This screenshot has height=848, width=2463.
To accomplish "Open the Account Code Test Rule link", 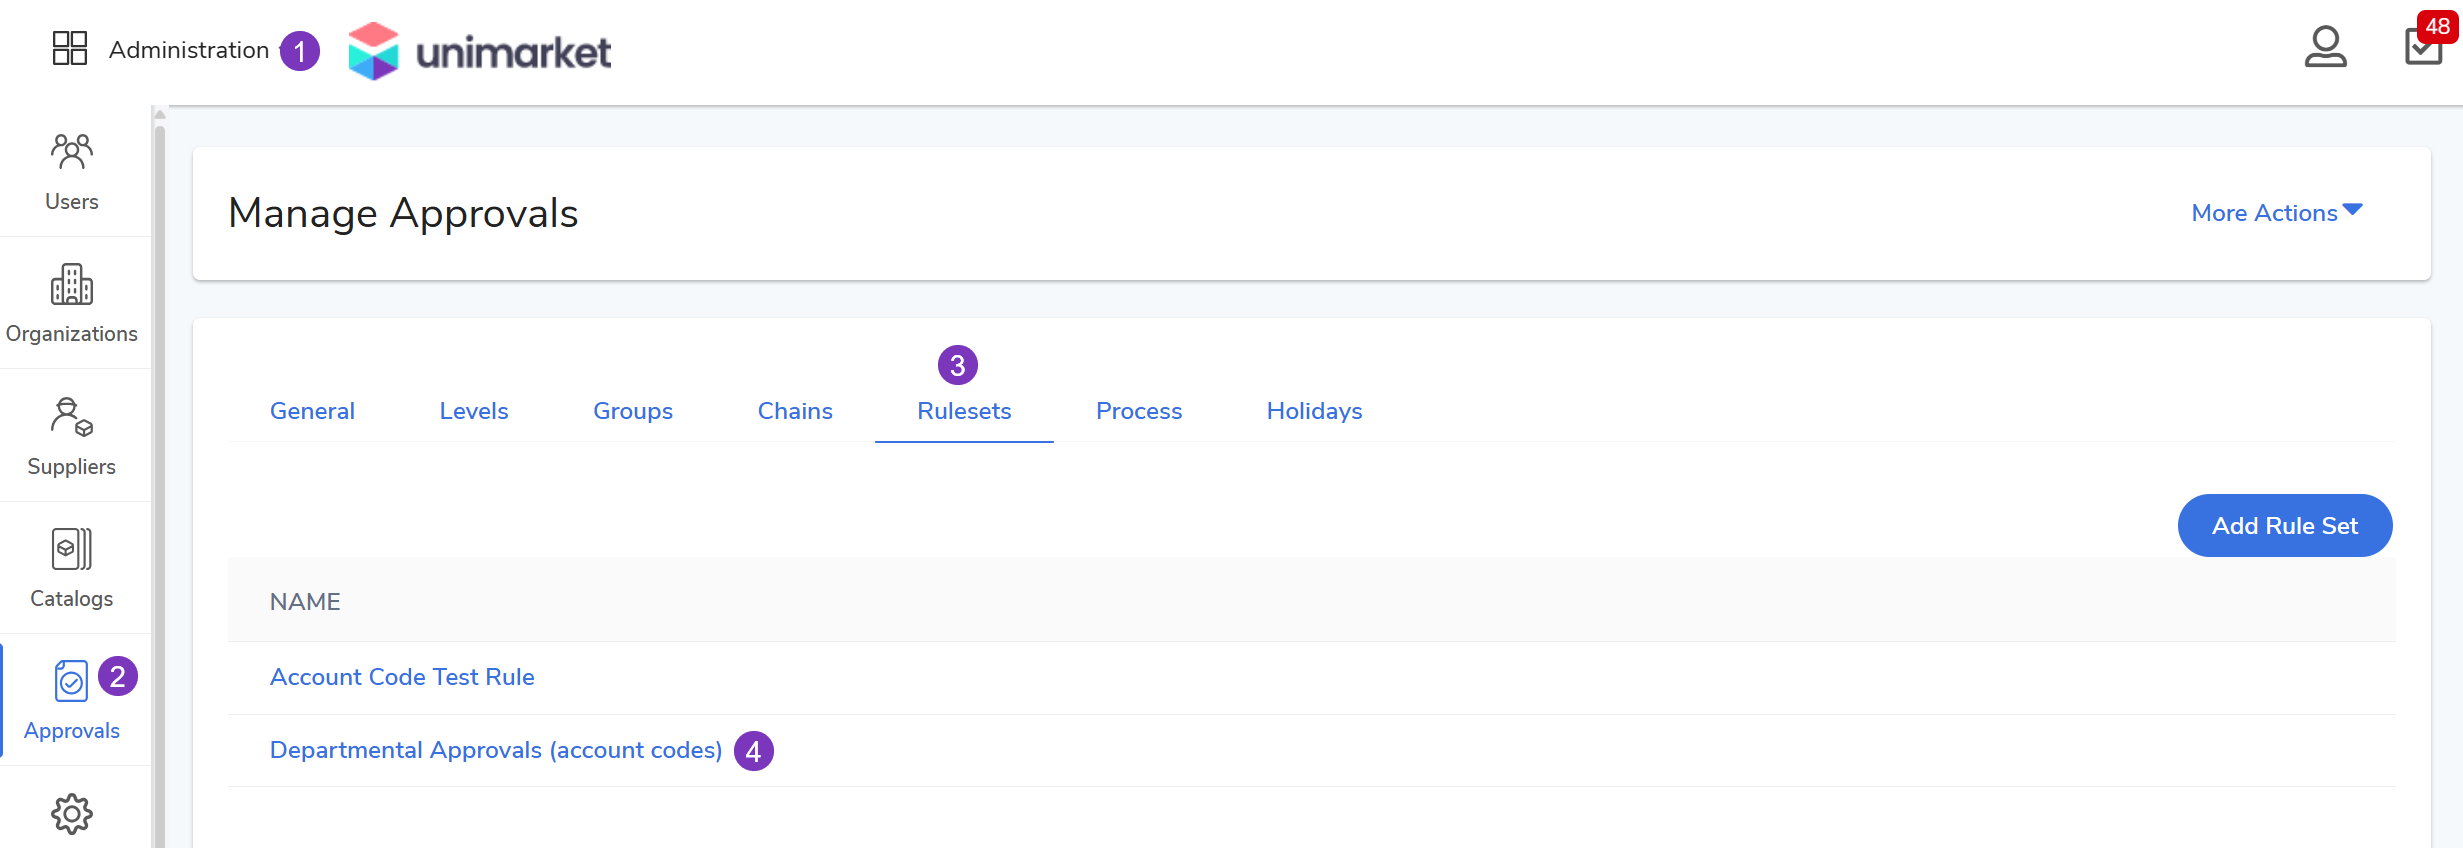I will [x=402, y=677].
